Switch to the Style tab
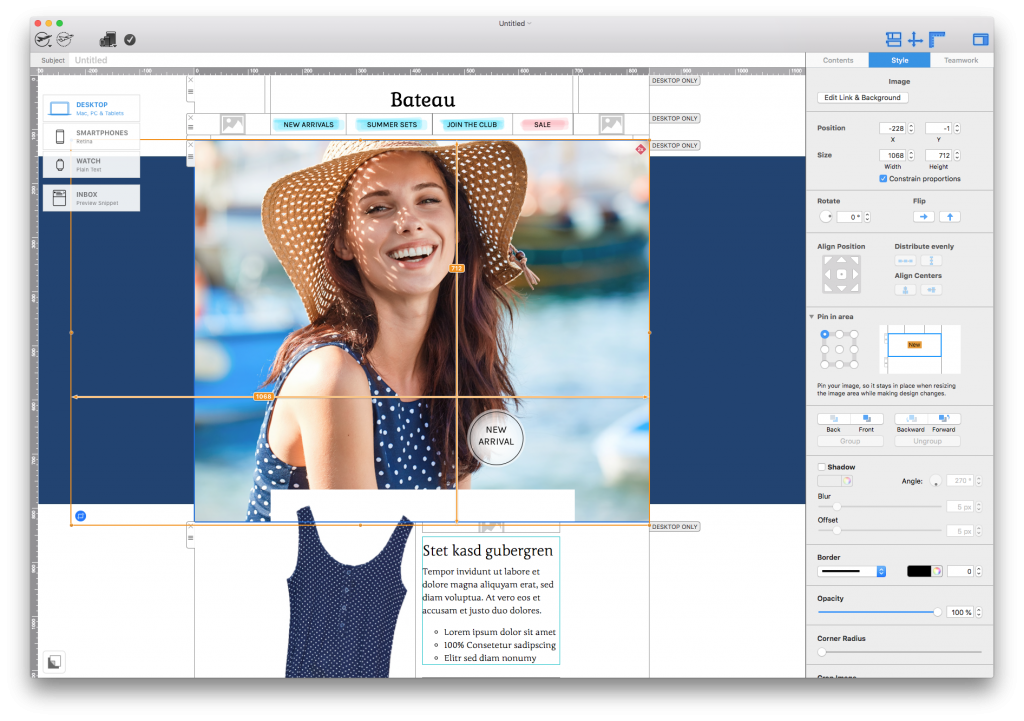The height and width of the screenshot is (721, 1024). [899, 60]
